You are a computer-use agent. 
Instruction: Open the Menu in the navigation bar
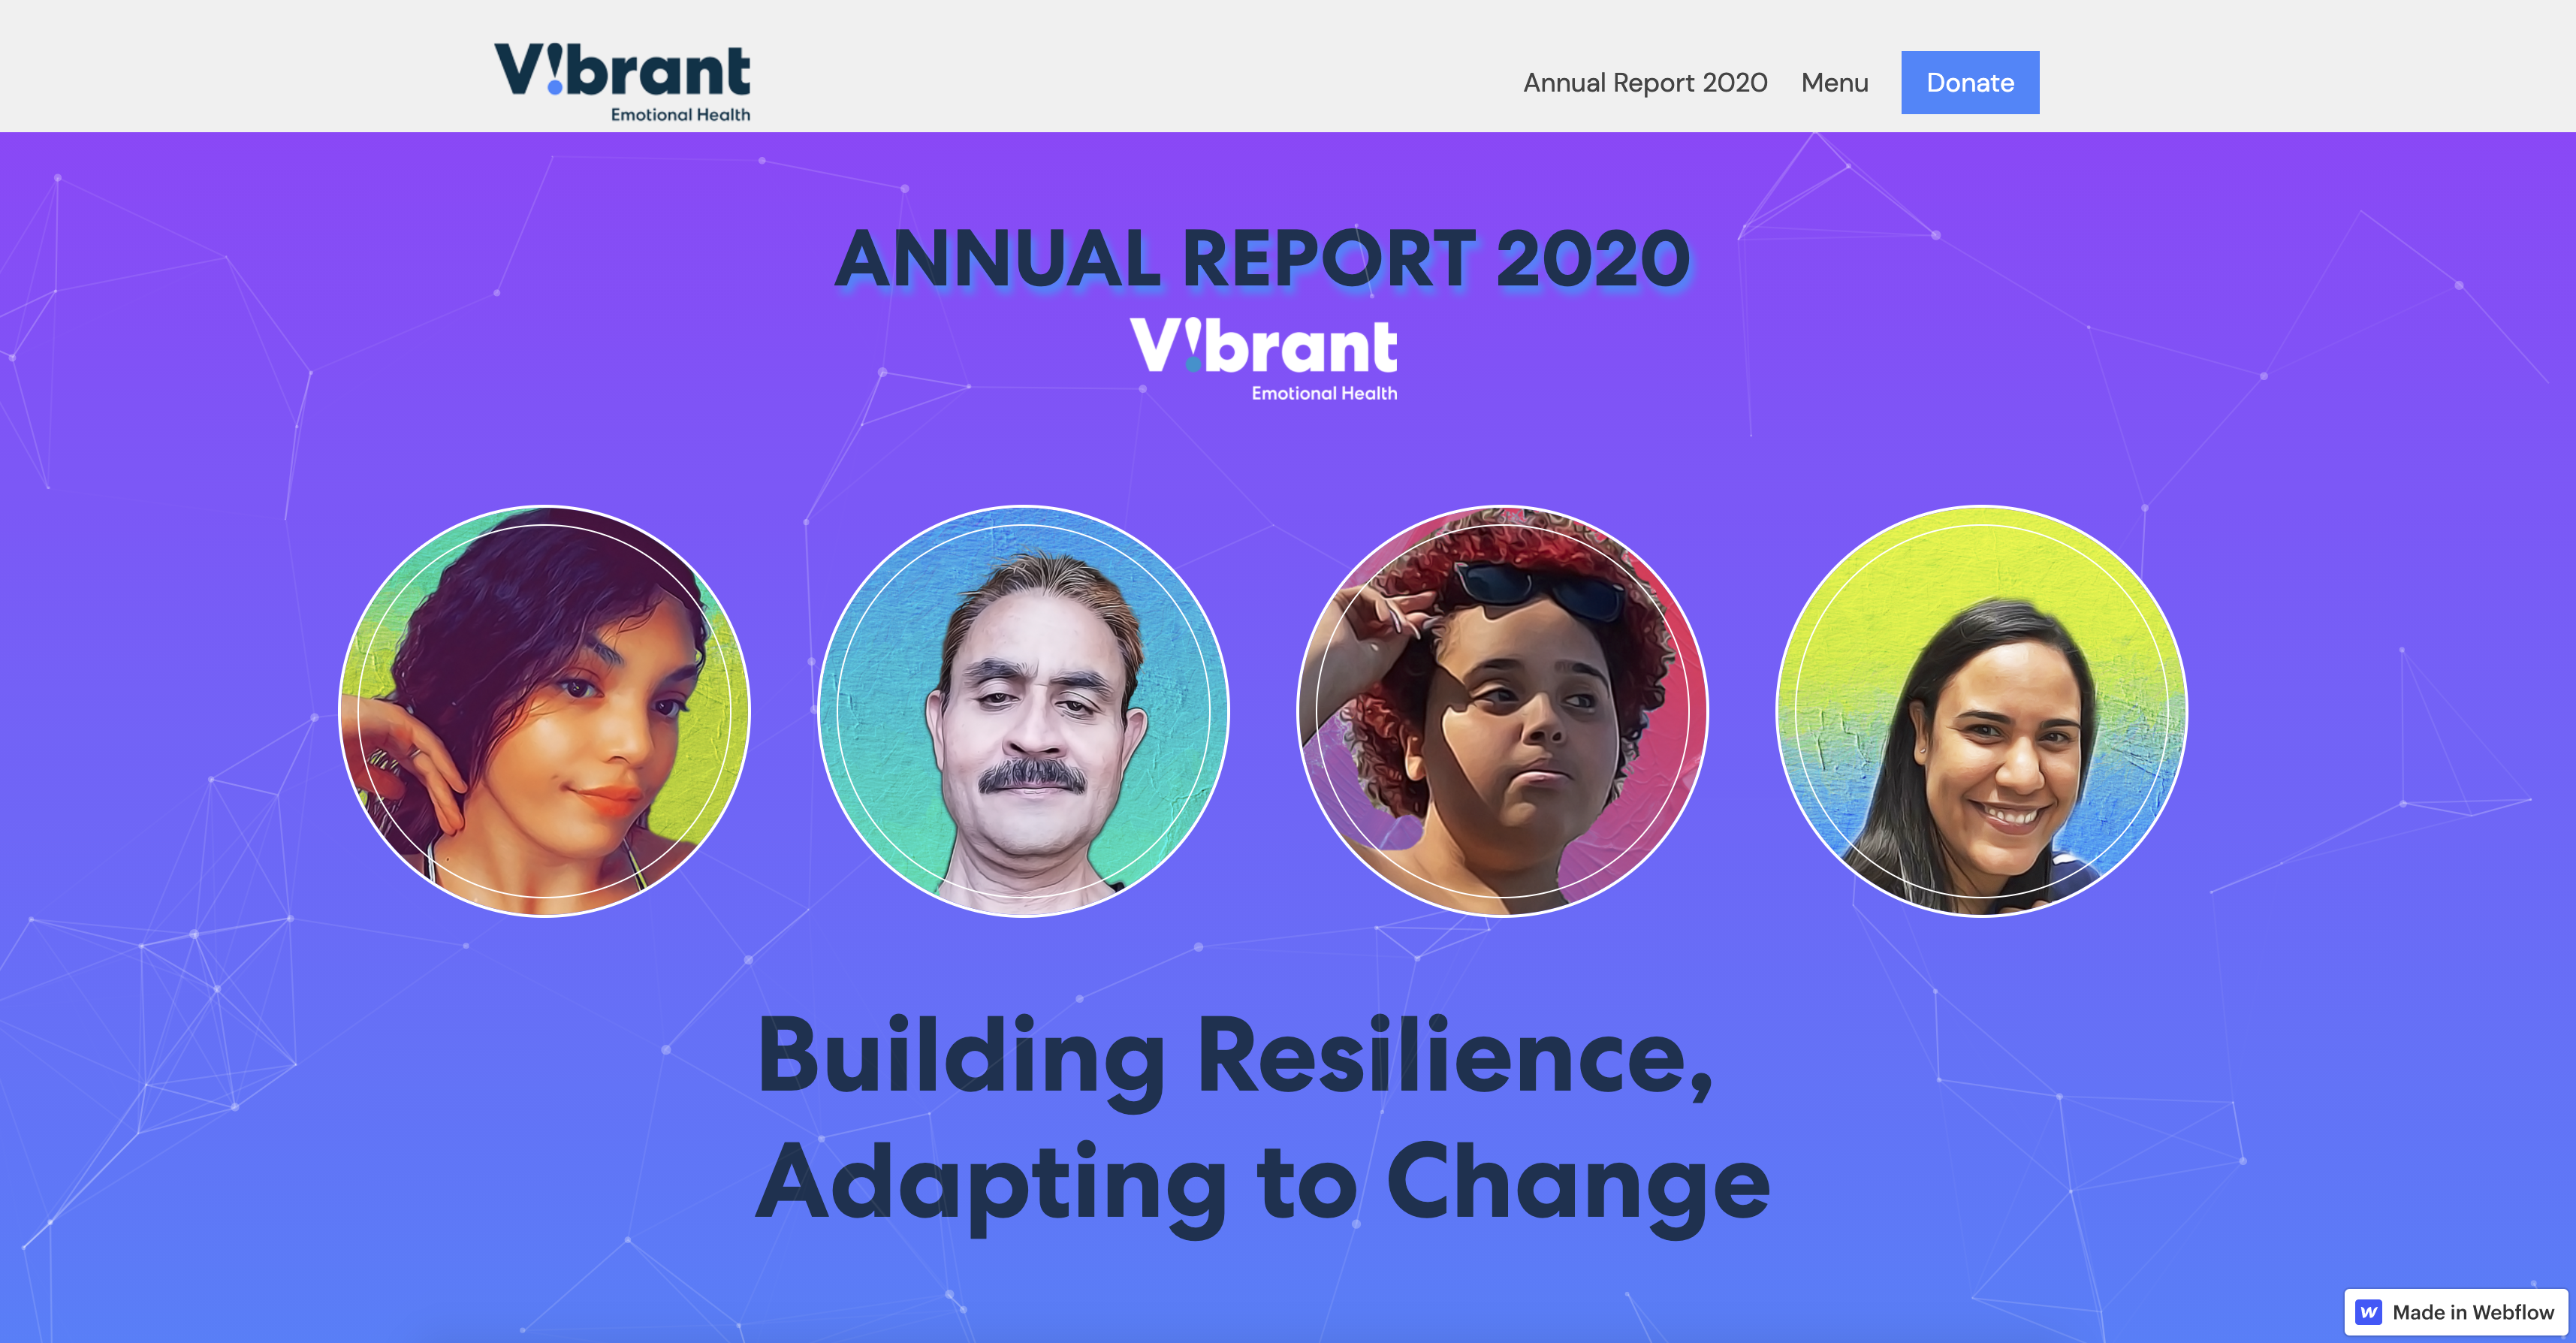[1834, 82]
